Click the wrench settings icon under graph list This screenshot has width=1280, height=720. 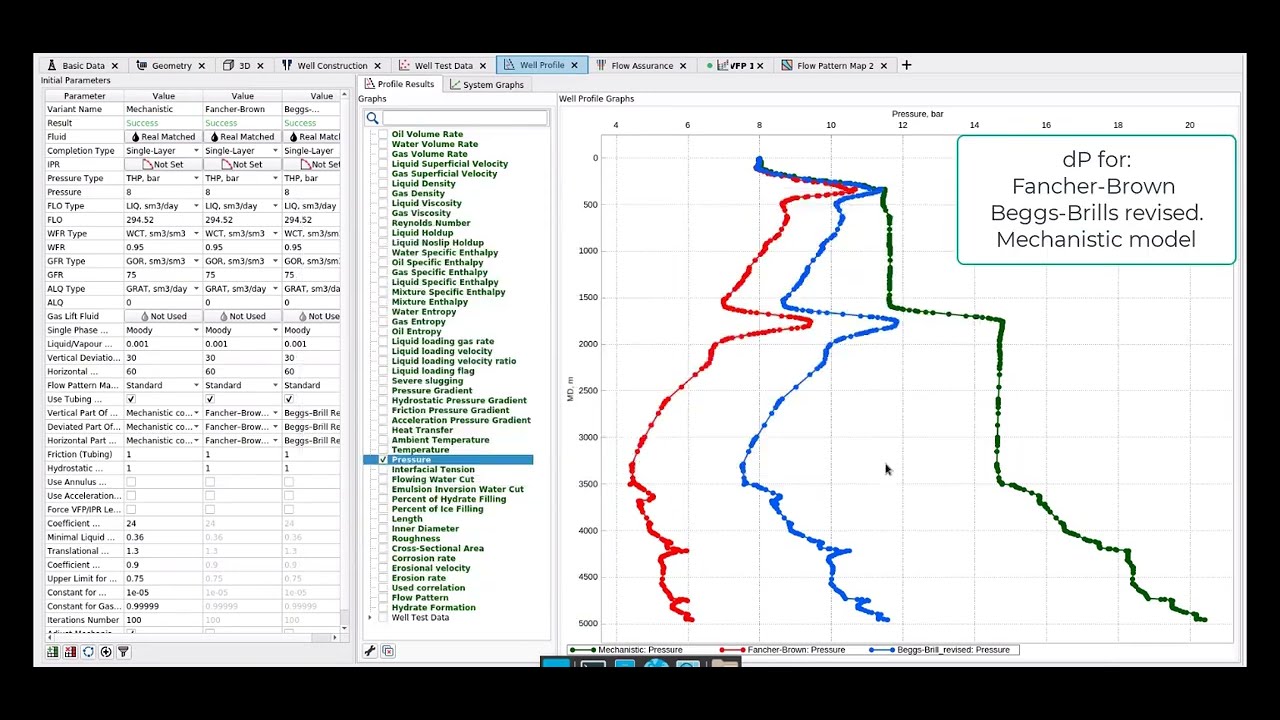point(370,651)
